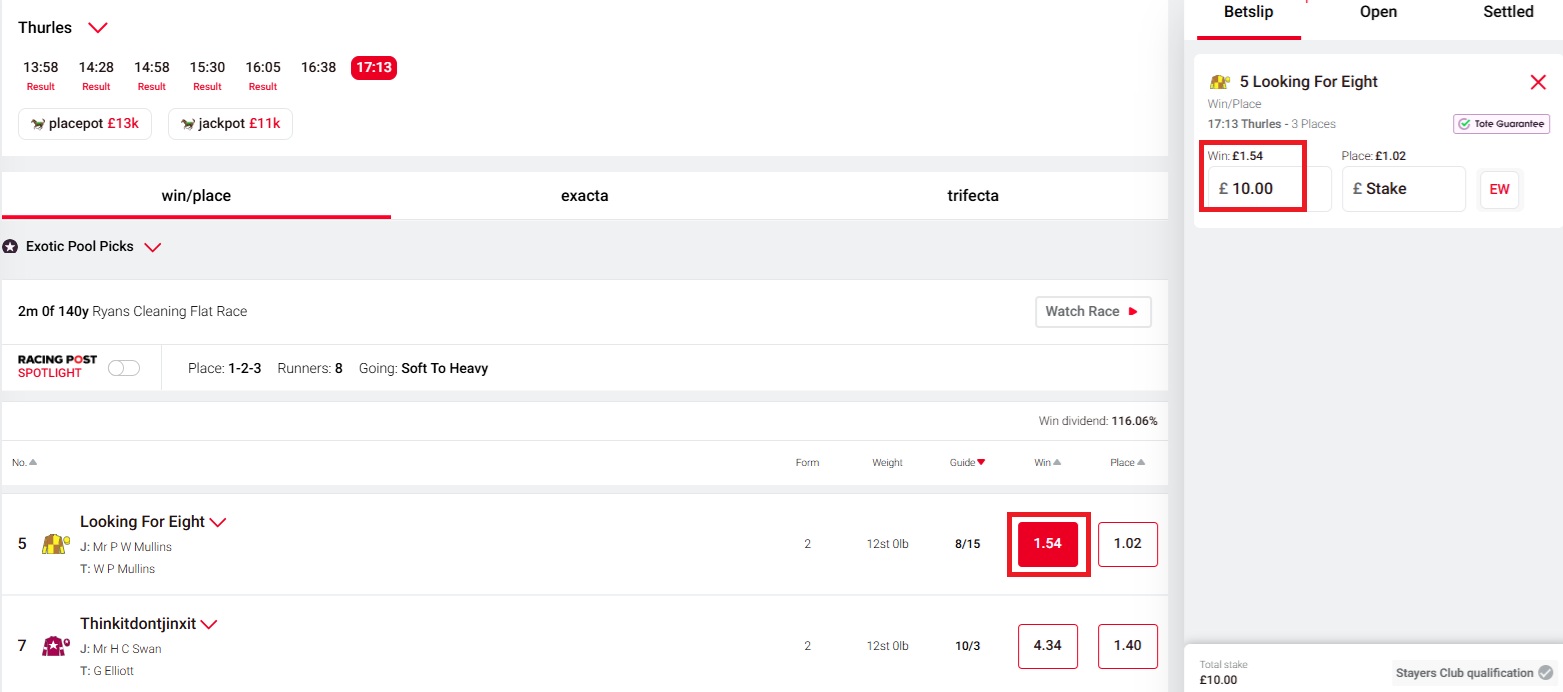Switch to the exacta tab
The width and height of the screenshot is (1563, 692).
pyautogui.click(x=585, y=195)
